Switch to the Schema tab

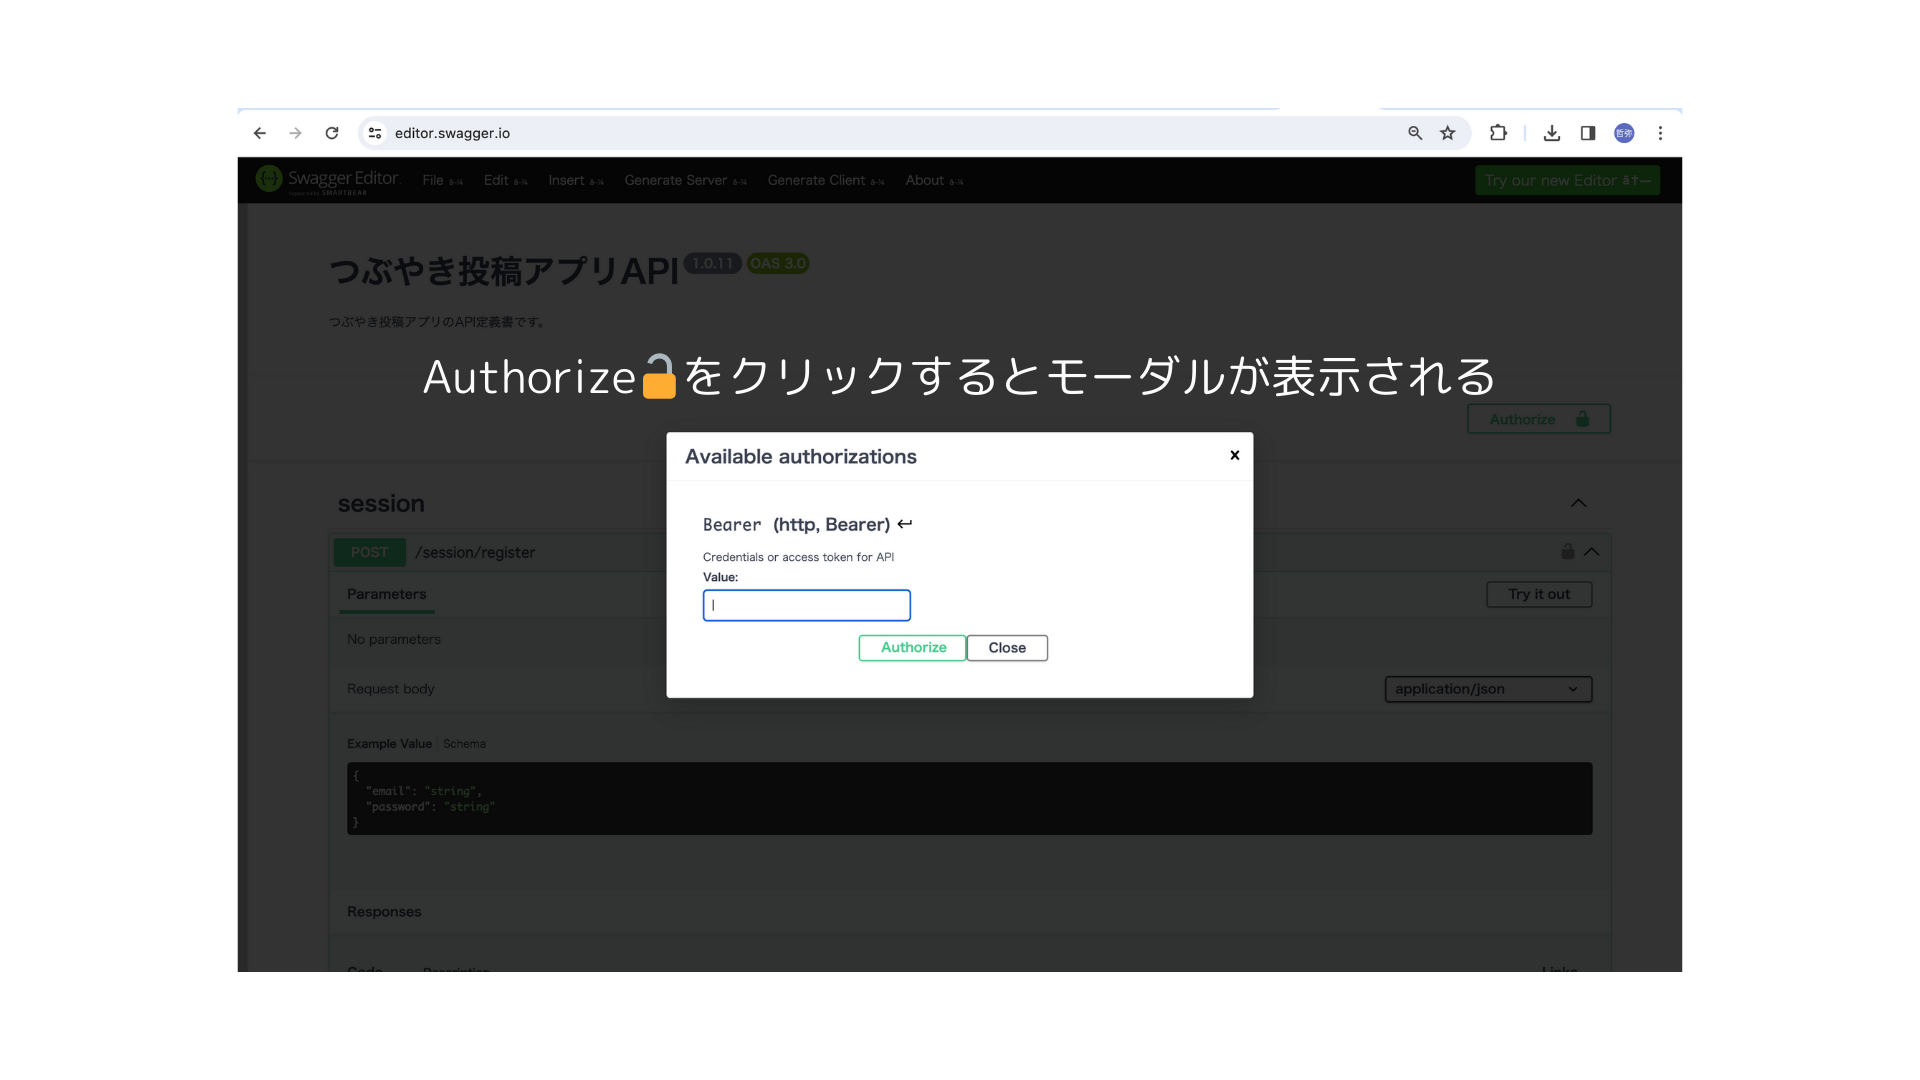(464, 743)
